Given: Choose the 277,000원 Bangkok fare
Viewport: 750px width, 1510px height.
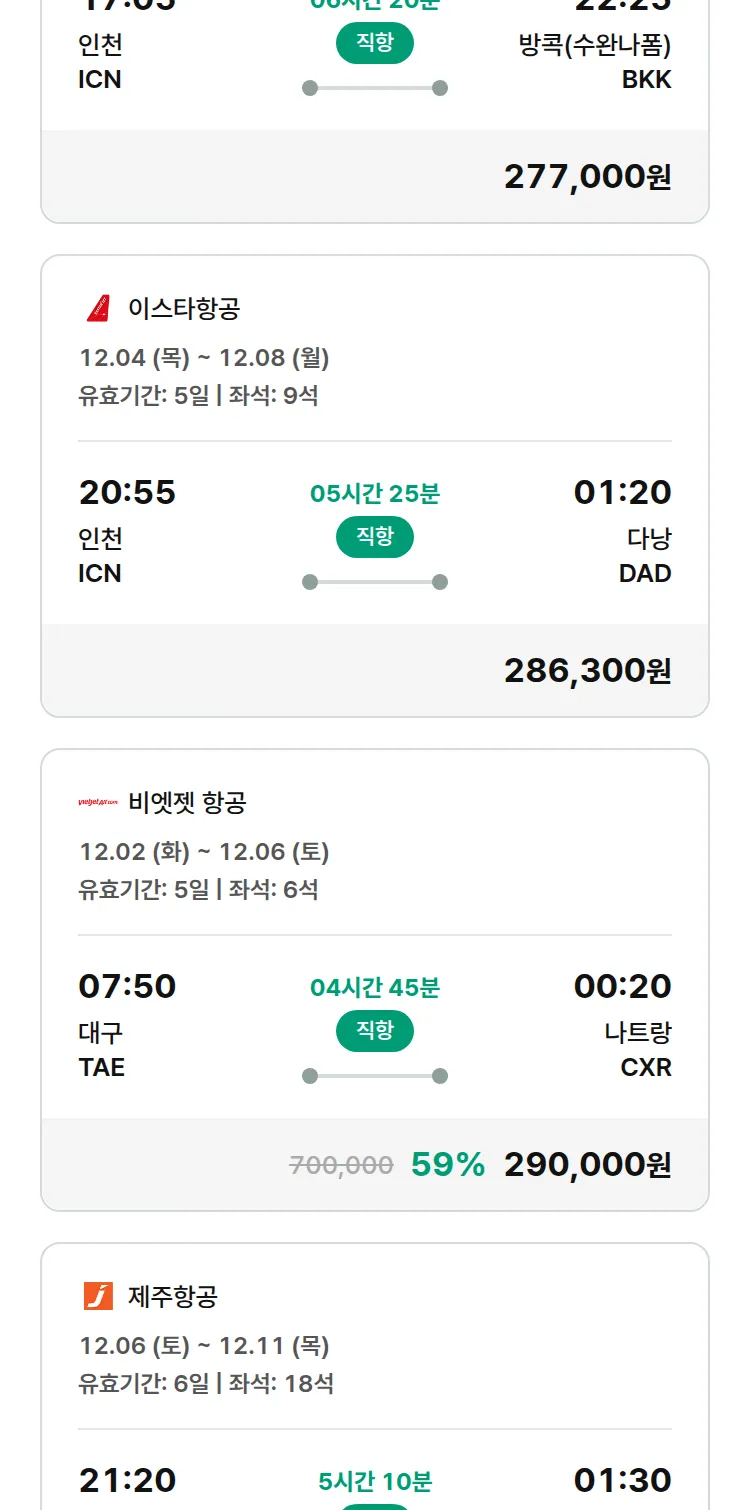Looking at the screenshot, I should (587, 177).
